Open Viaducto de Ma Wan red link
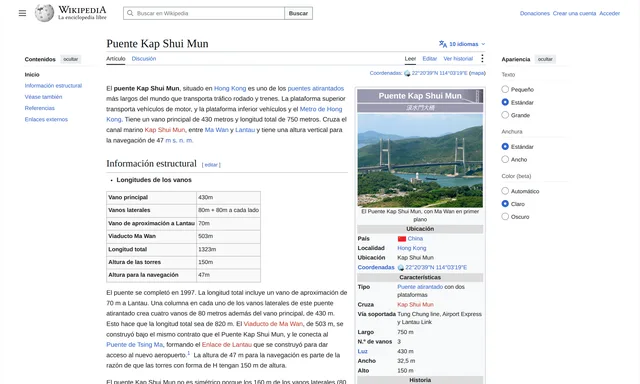The width and height of the screenshot is (640, 384). coord(273,324)
